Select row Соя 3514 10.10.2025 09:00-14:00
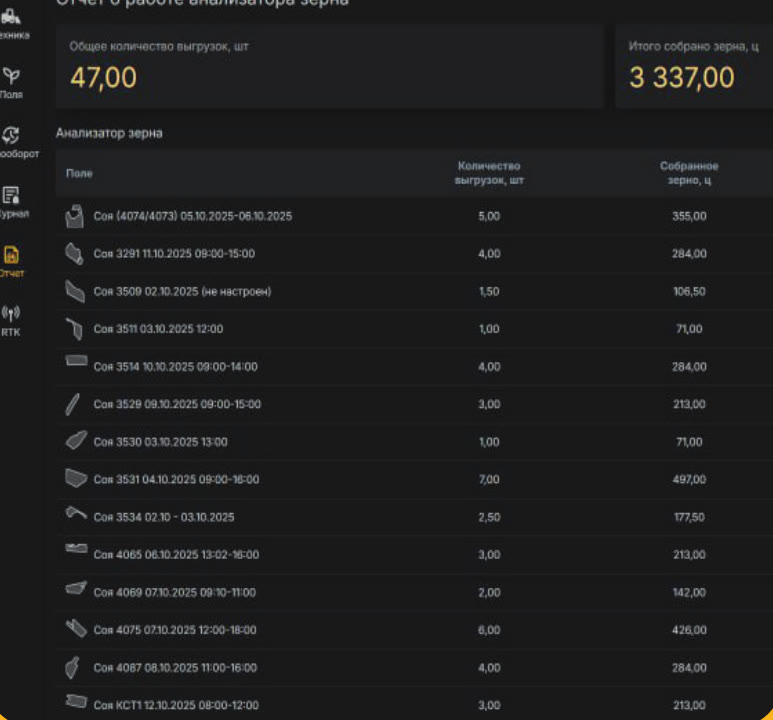Screen dimensions: 773x720 (414, 367)
